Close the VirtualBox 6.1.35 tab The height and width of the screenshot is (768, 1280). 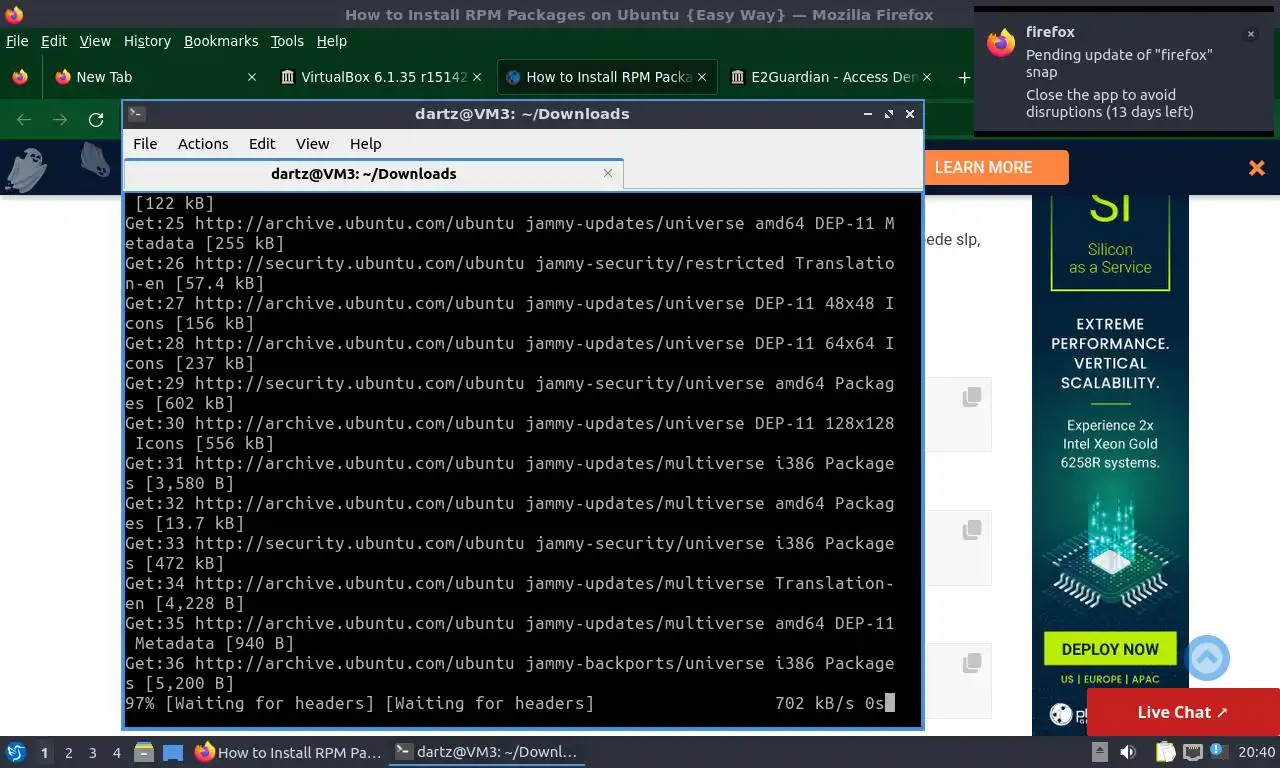pos(477,77)
